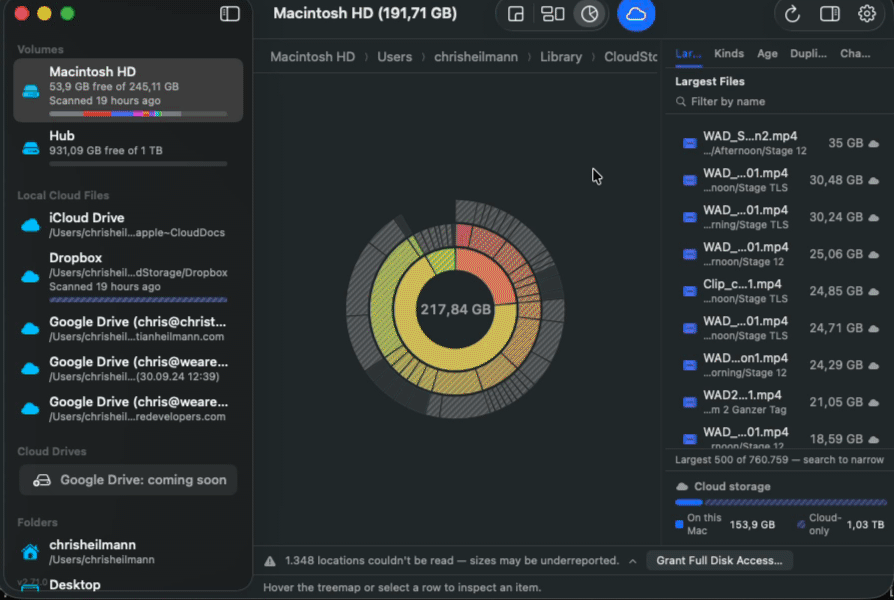This screenshot has width=894, height=600.
Task: Select Google Drive entry ending redevelopers.com
Action: [128, 408]
